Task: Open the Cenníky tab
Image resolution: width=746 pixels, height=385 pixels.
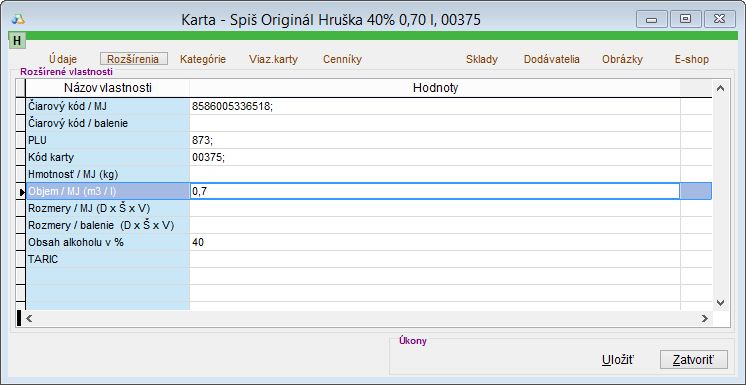Action: [x=342, y=59]
